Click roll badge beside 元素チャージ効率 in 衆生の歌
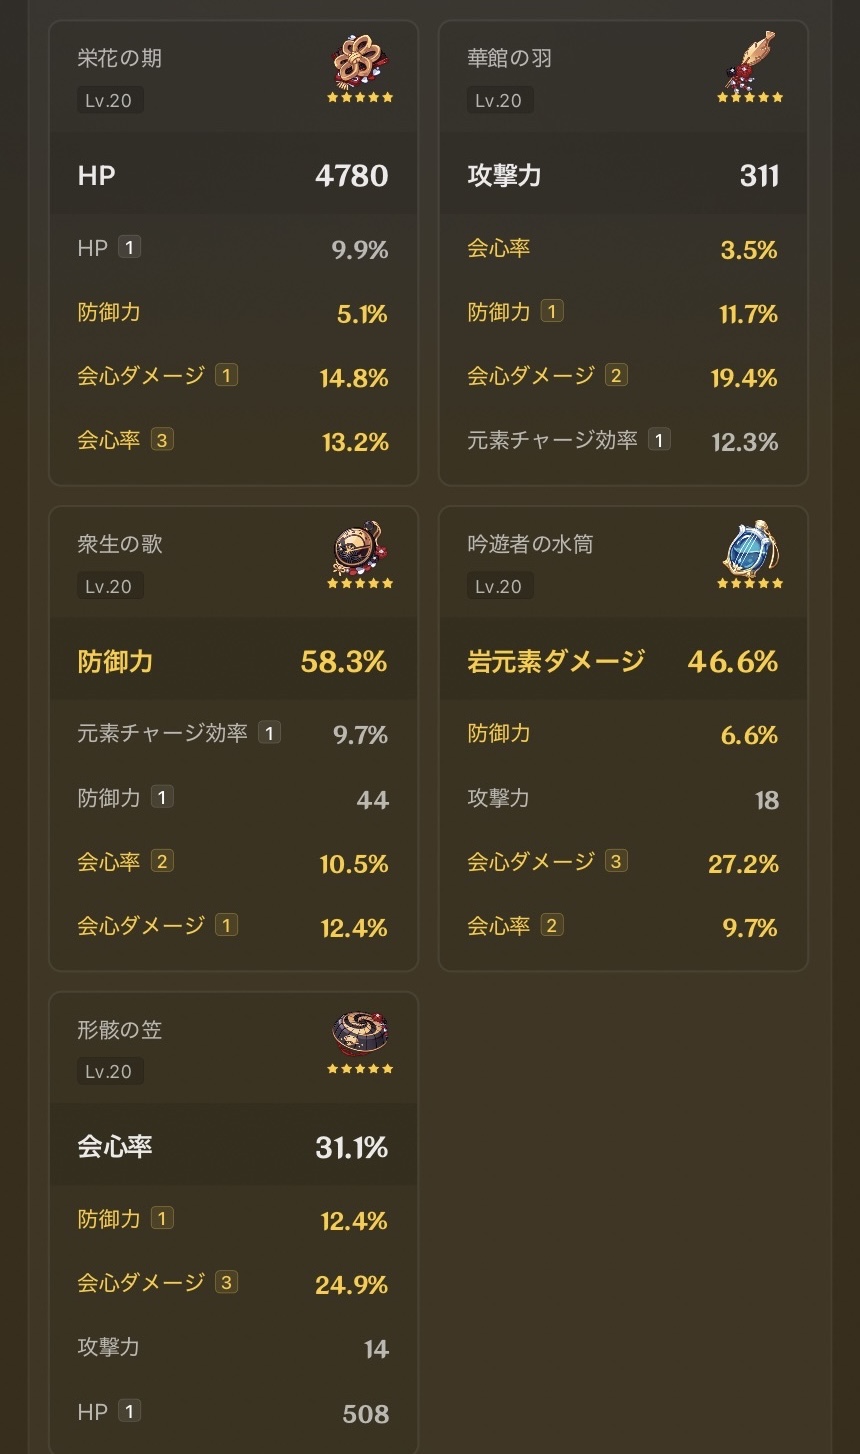 click(269, 733)
